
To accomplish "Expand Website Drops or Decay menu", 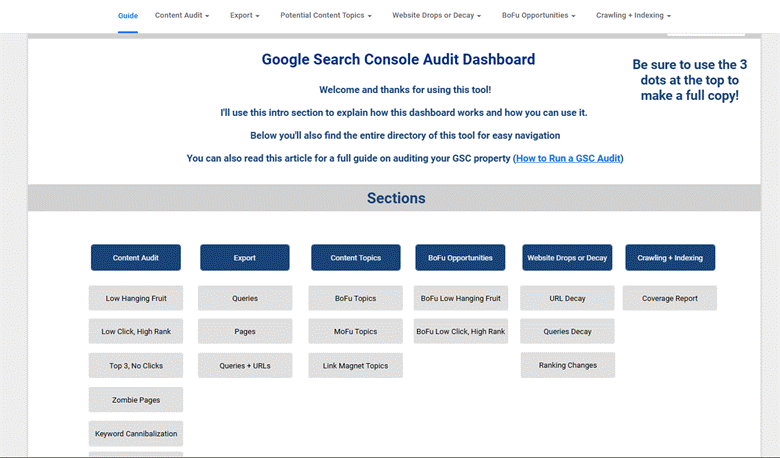I will [436, 15].
